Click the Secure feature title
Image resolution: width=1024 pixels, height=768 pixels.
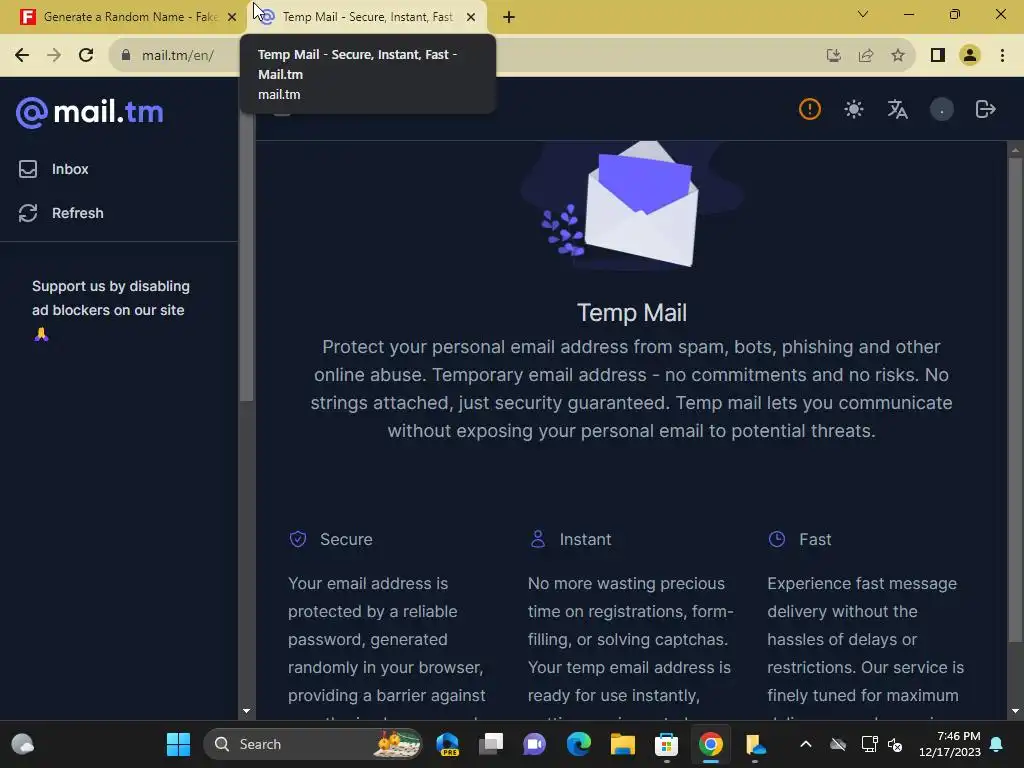point(346,539)
